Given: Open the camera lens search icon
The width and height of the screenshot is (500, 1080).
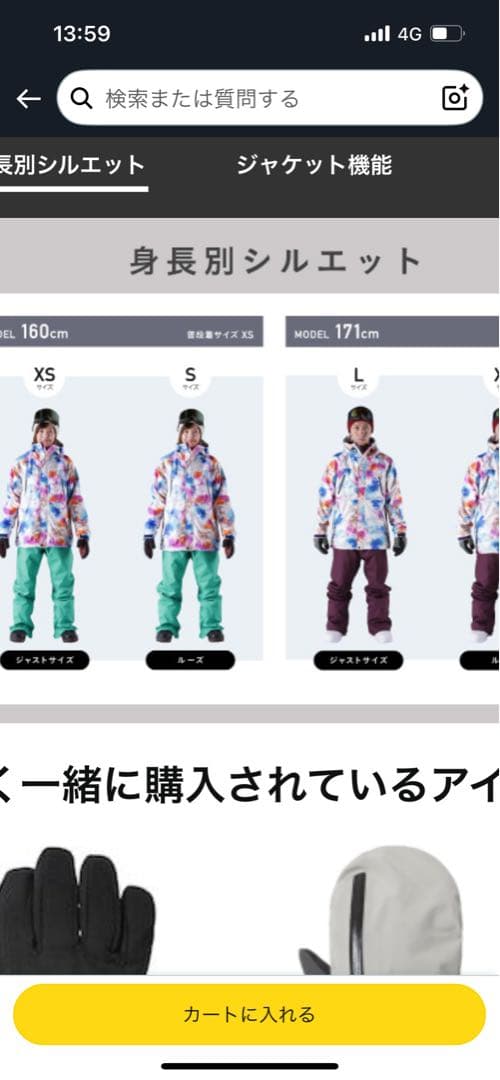Looking at the screenshot, I should [455, 98].
